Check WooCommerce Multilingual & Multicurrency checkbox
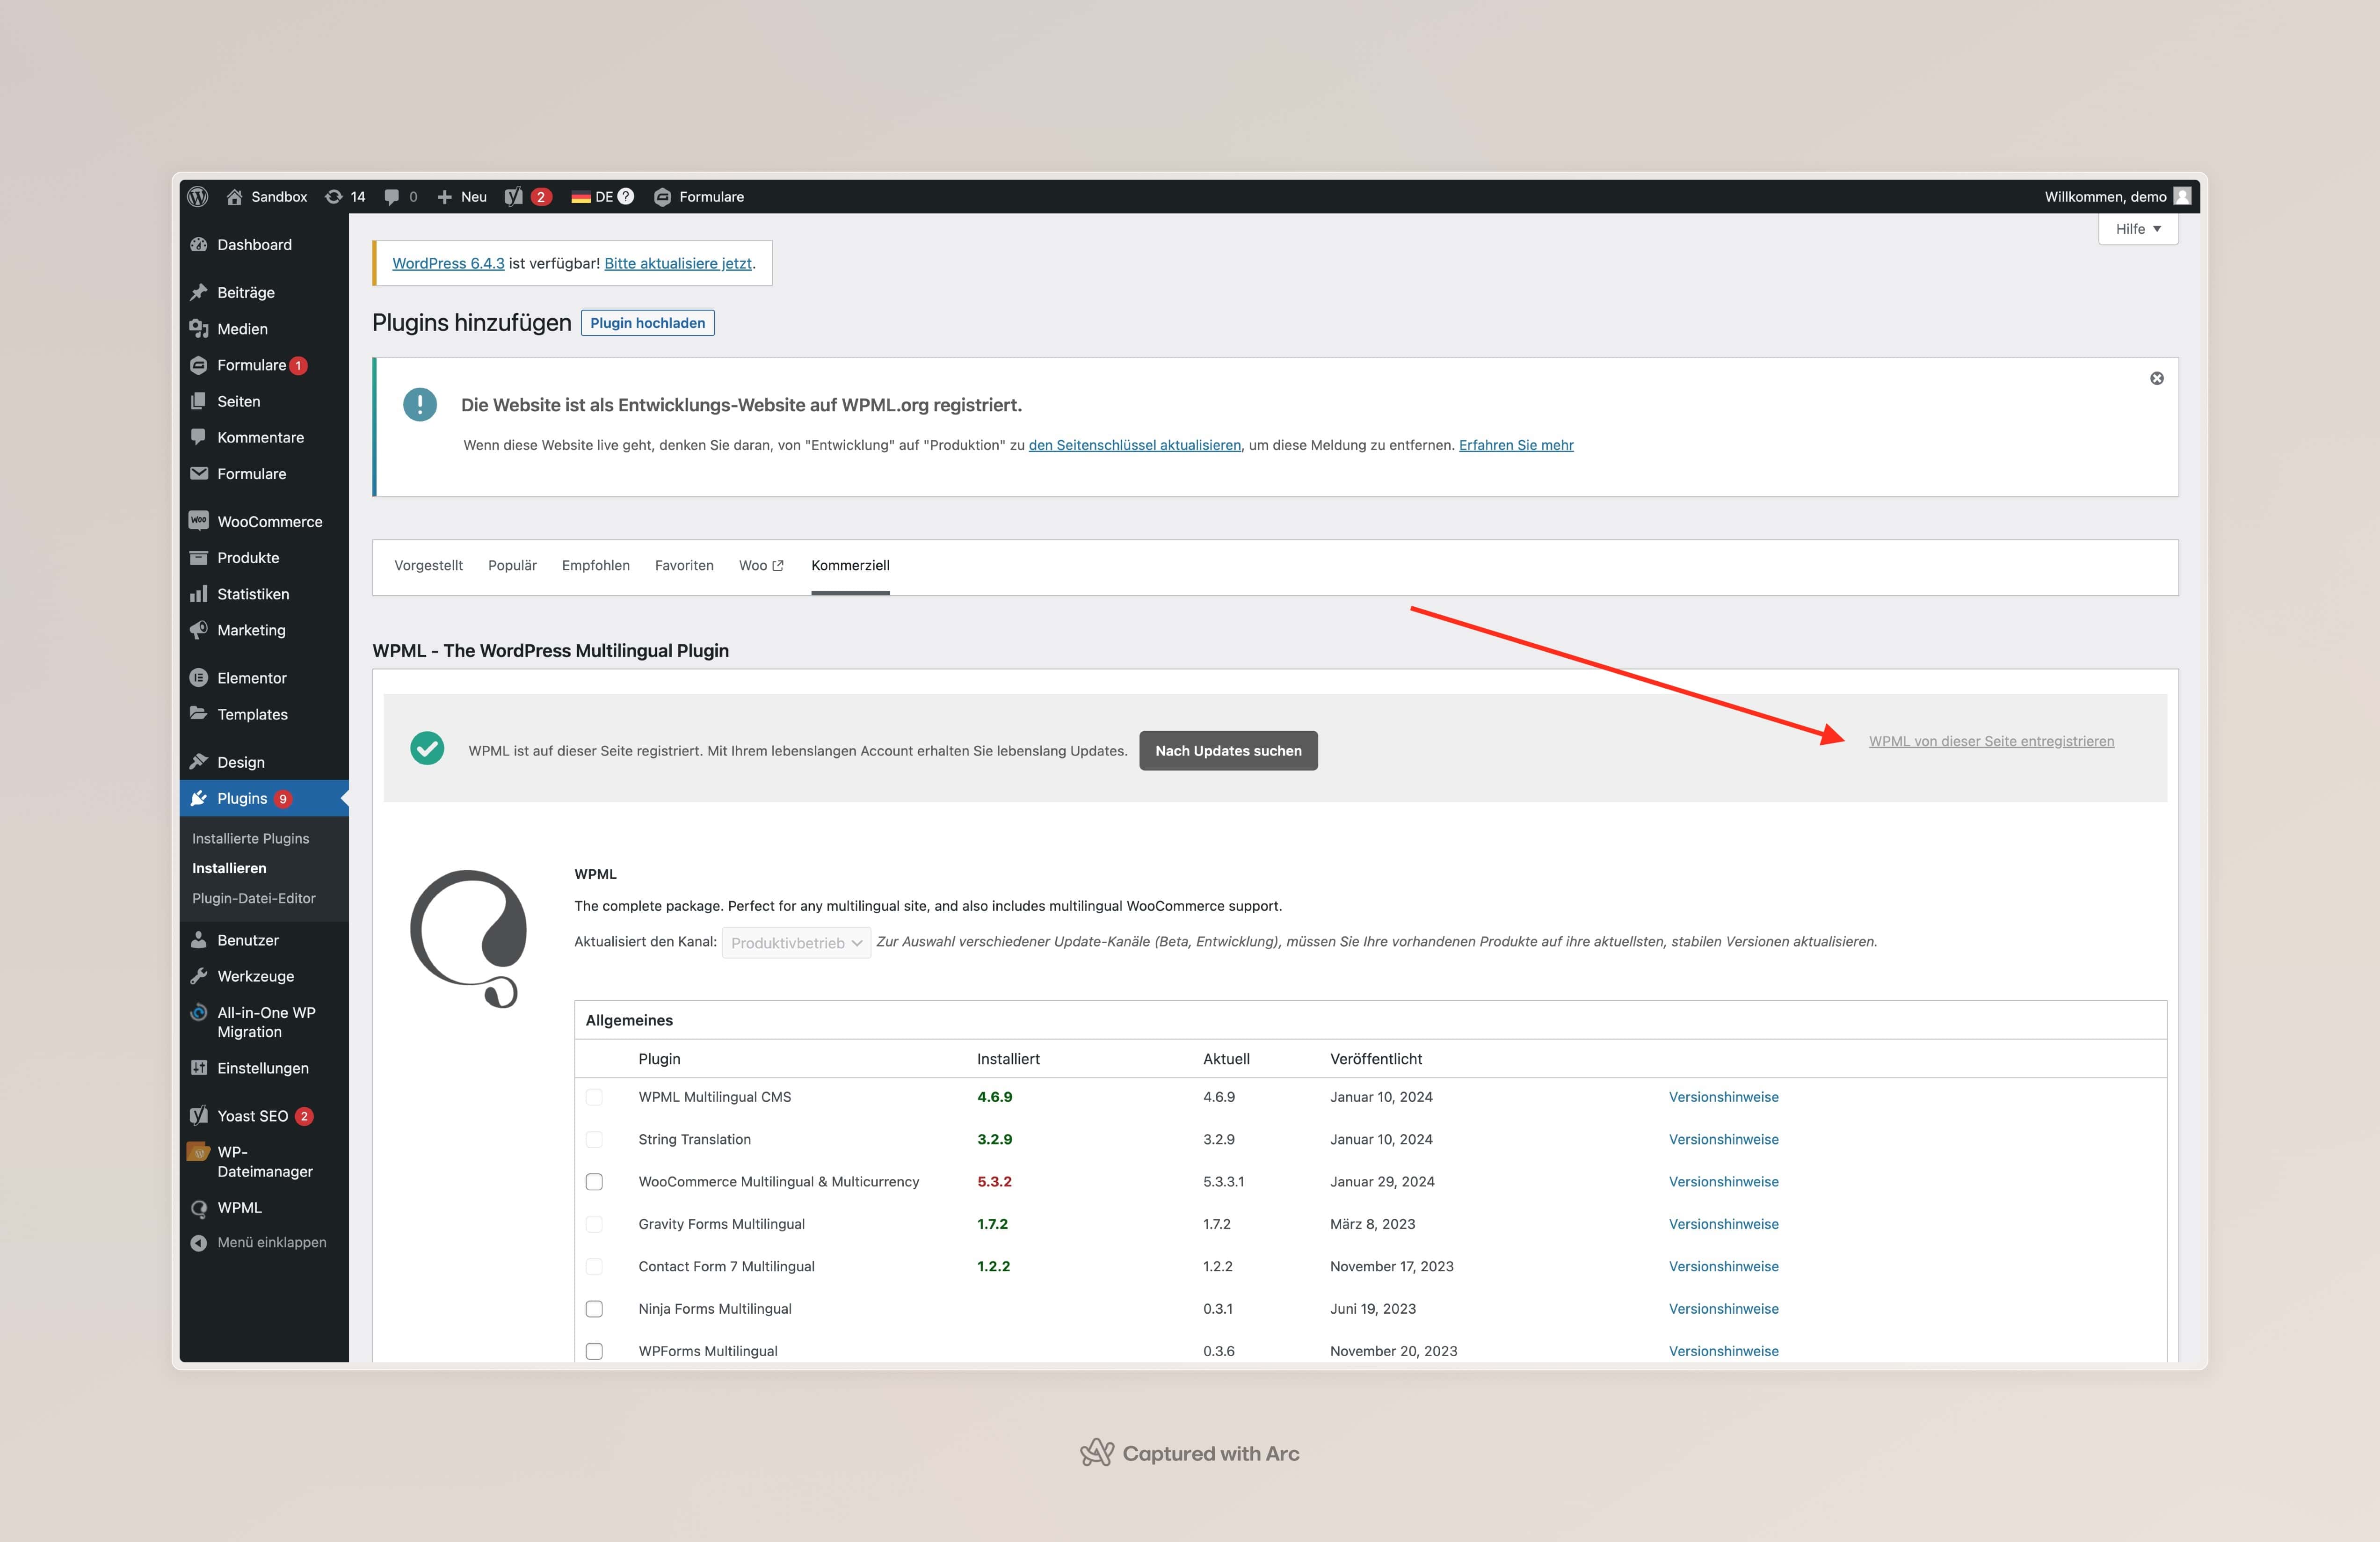The height and width of the screenshot is (1542, 2380). 594,1182
